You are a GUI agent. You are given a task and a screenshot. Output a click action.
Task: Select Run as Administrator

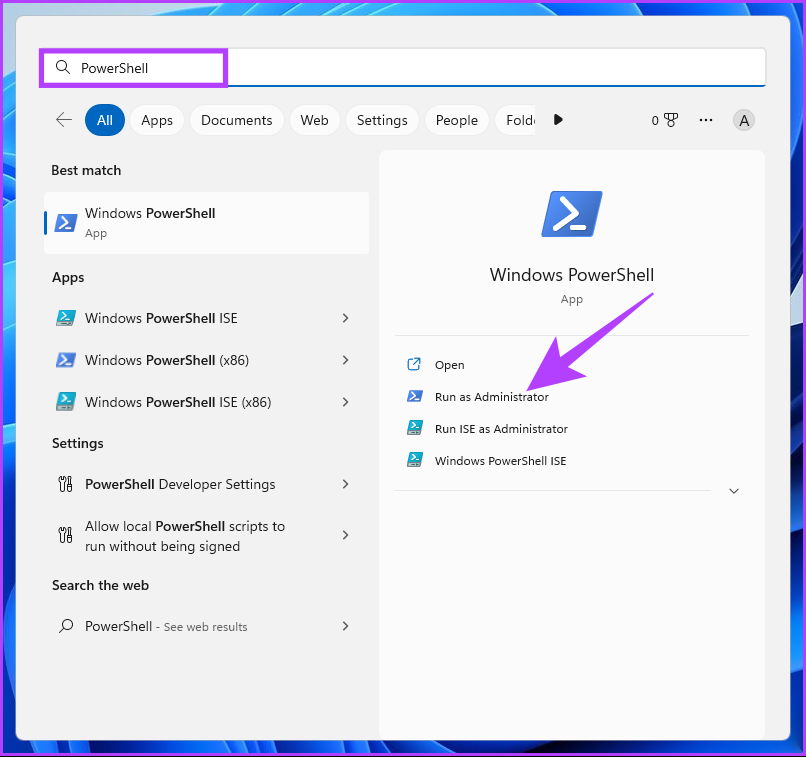pyautogui.click(x=491, y=397)
